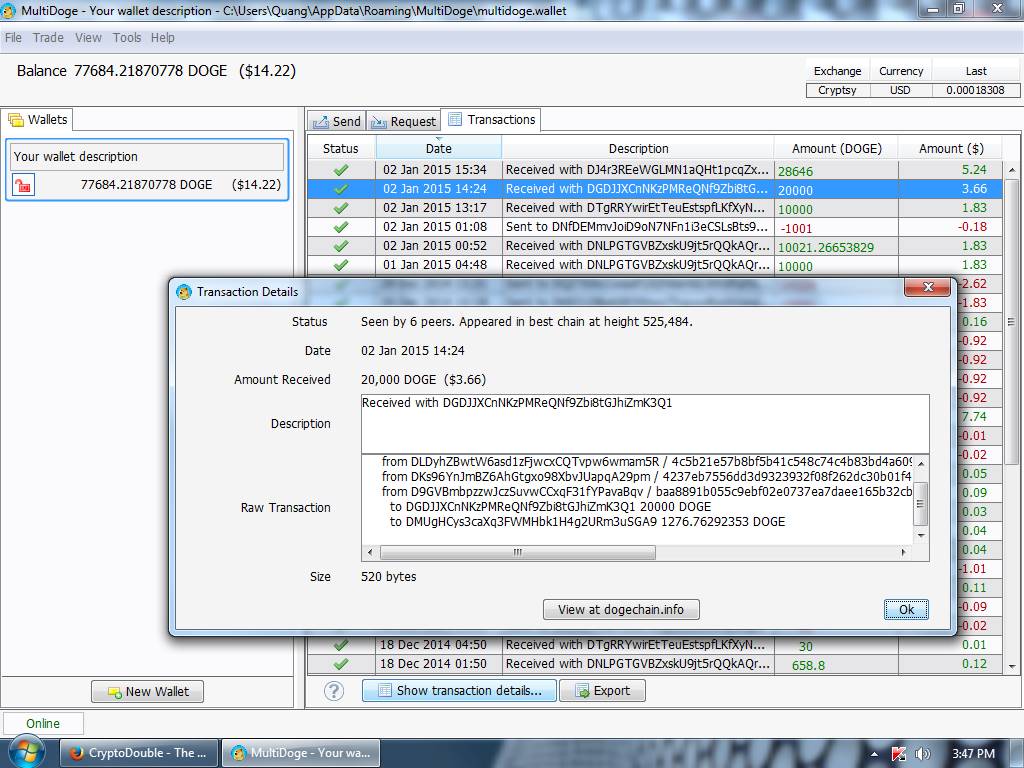Click the USD currency value

[900, 90]
